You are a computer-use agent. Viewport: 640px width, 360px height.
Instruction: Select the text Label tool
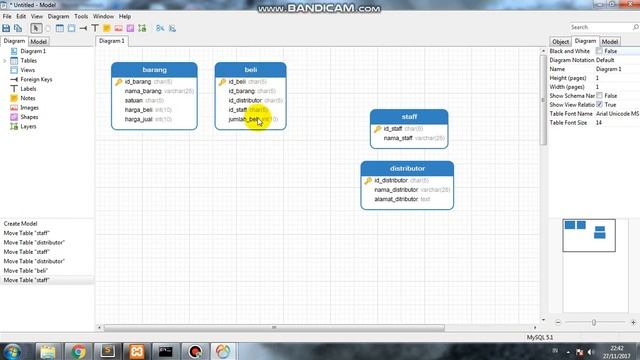[95, 28]
